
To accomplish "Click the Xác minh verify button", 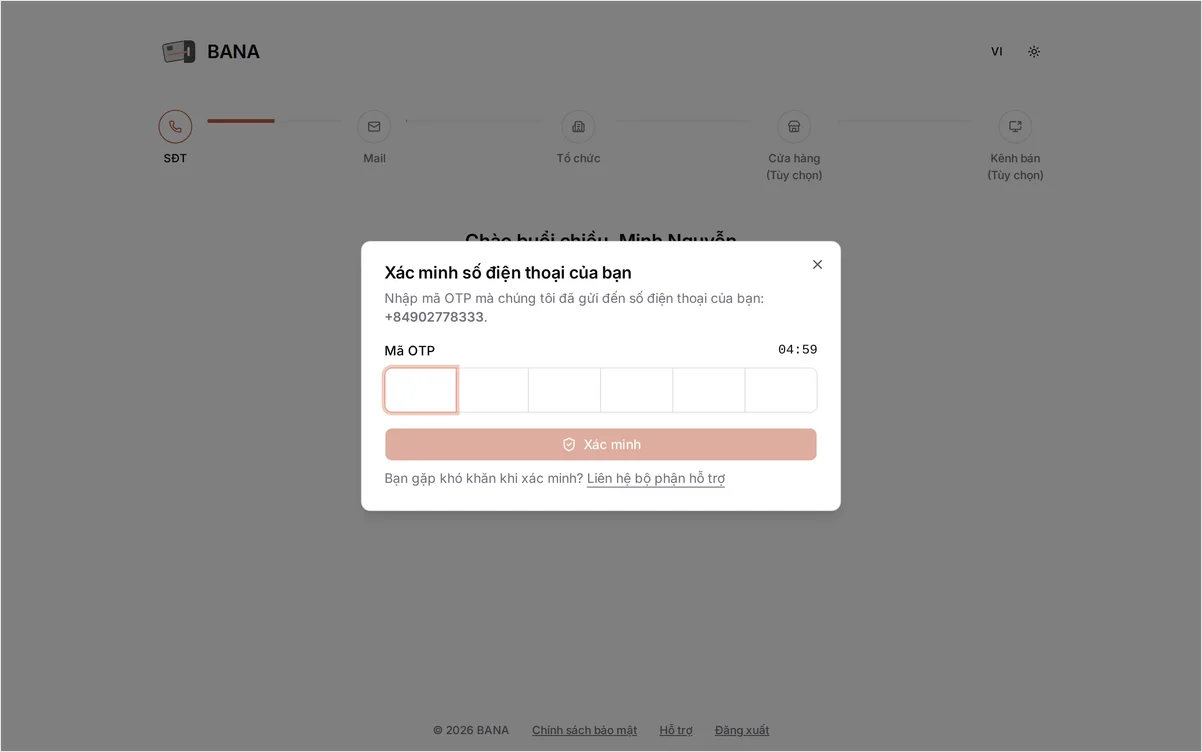I will coord(601,445).
